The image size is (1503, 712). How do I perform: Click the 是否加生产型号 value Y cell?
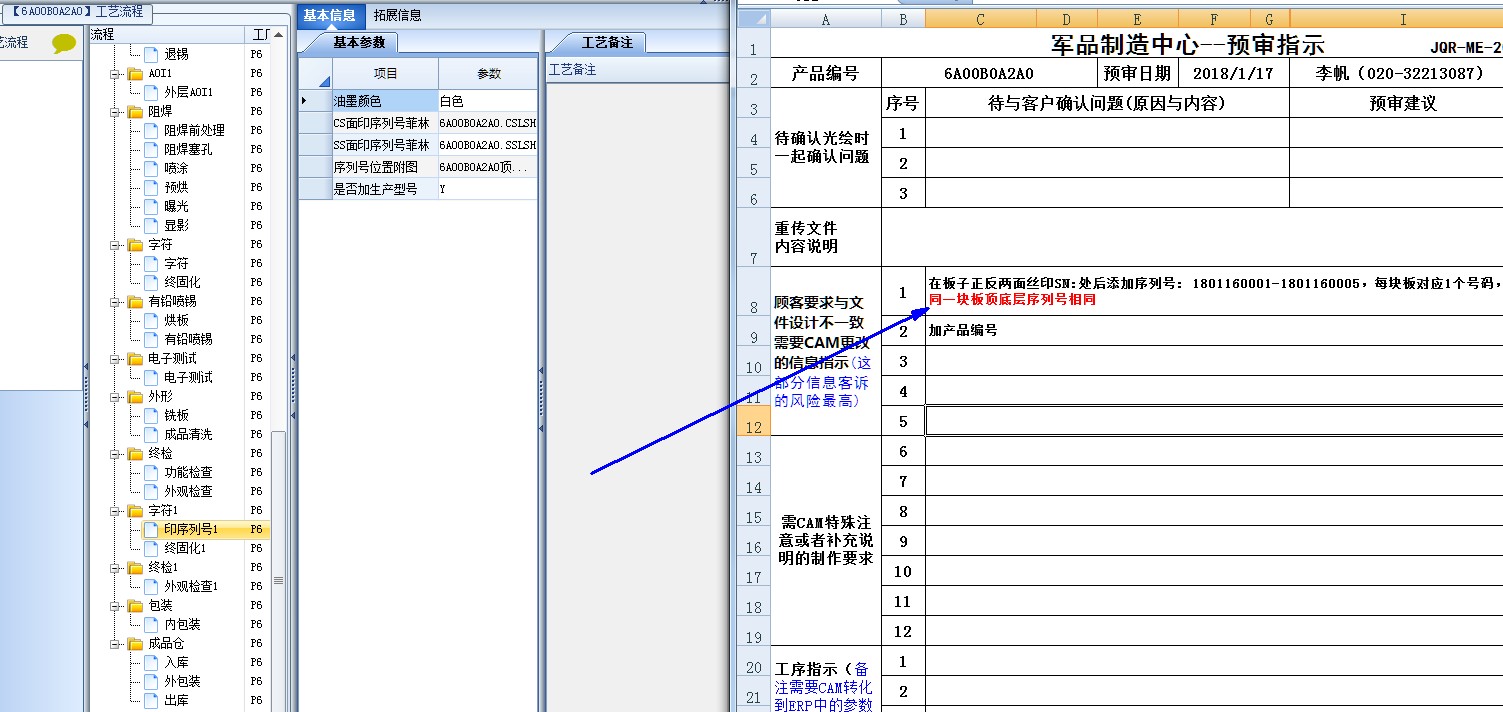[488, 189]
